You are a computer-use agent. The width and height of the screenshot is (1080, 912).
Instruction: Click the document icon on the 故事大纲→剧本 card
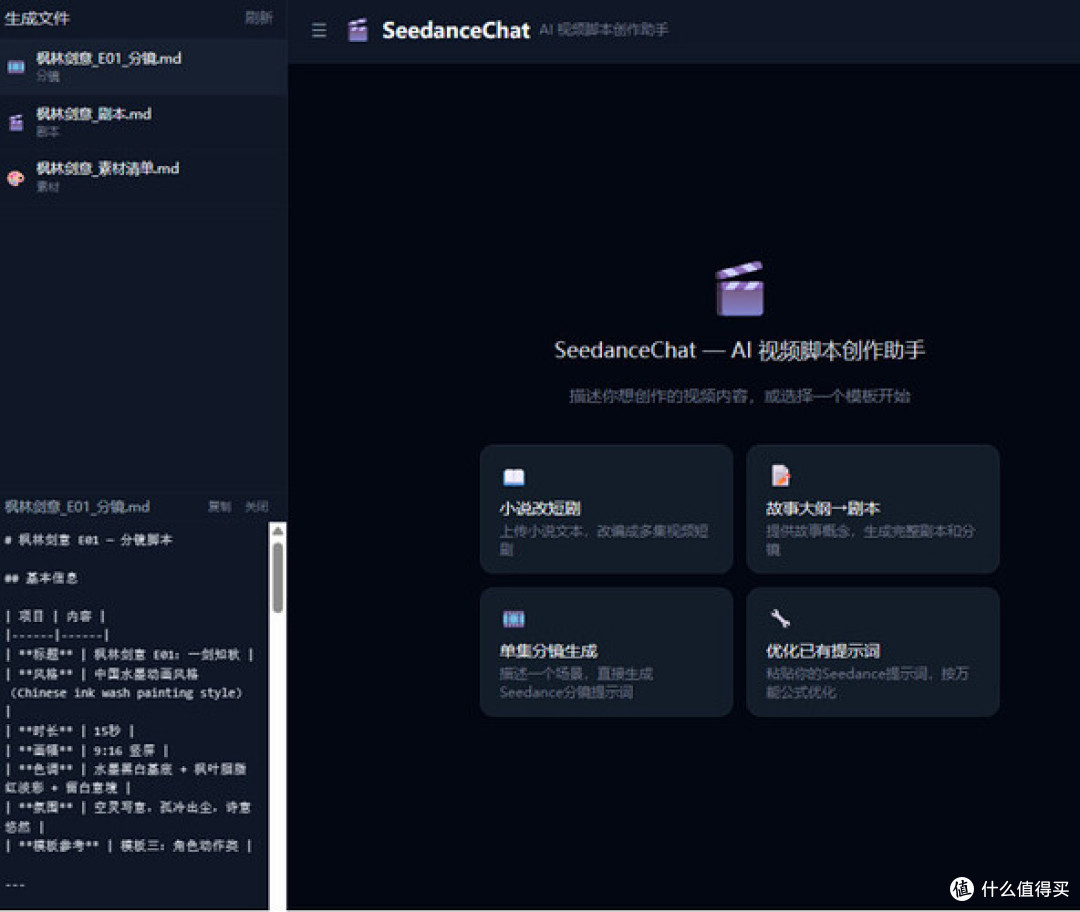780,475
